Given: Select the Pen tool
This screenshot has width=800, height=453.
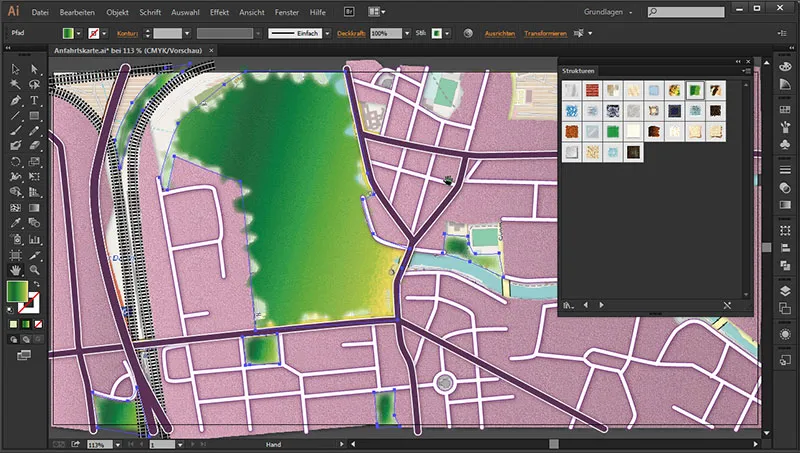Looking at the screenshot, I should (x=15, y=100).
